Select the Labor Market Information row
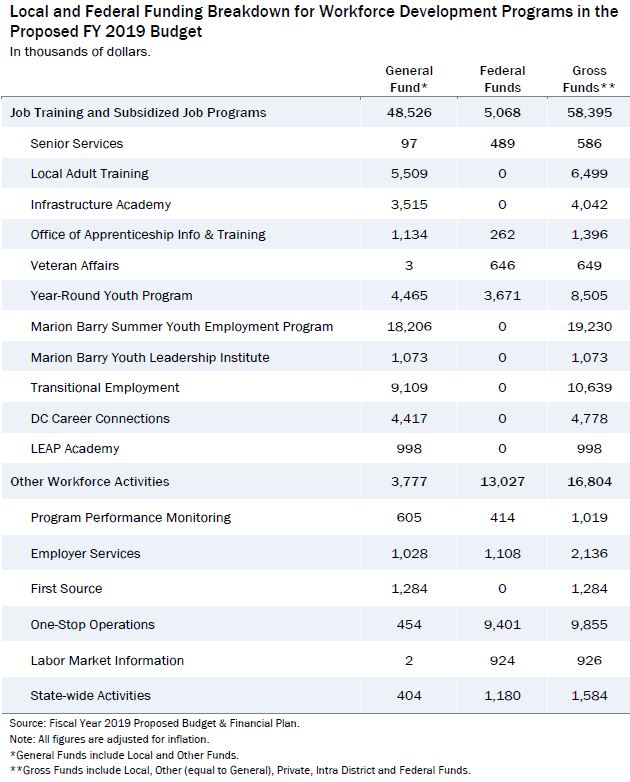Image resolution: width=630 pixels, height=782 pixels. coord(315,660)
